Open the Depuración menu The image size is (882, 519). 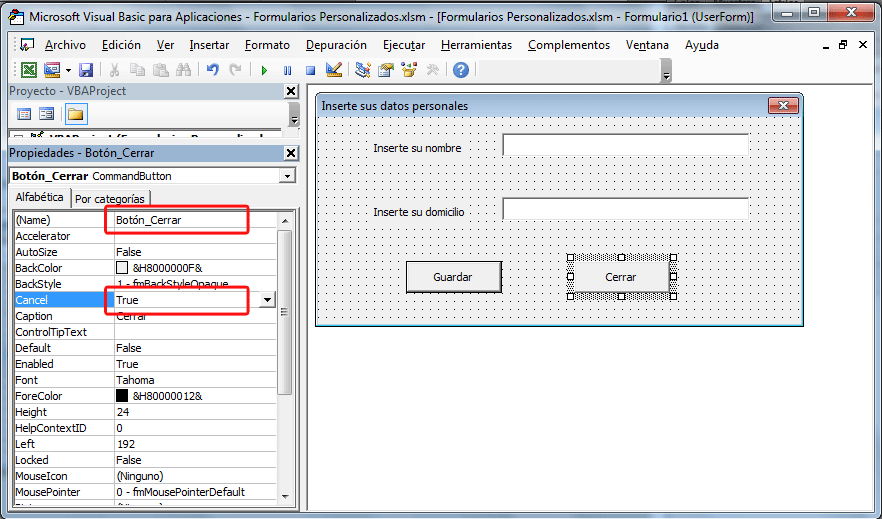coord(336,45)
